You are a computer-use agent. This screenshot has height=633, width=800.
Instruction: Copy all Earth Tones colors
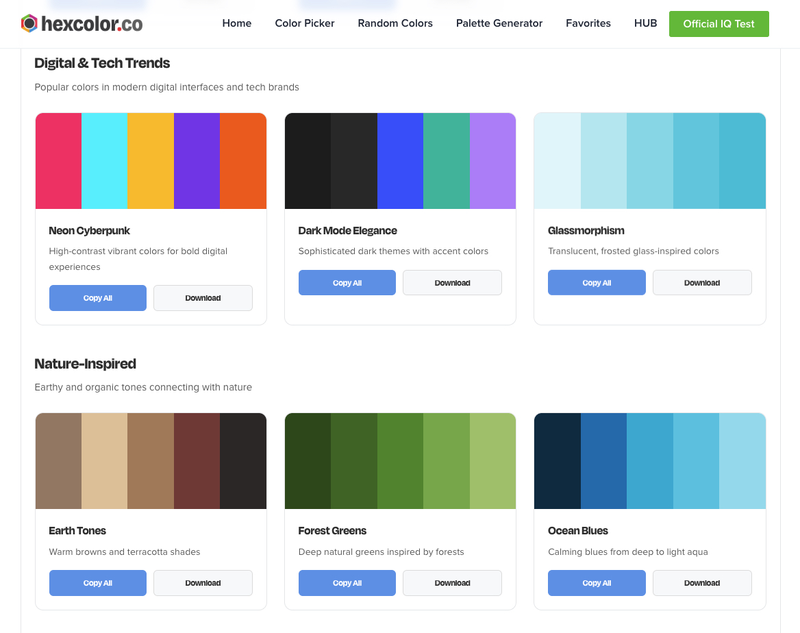pyautogui.click(x=98, y=583)
